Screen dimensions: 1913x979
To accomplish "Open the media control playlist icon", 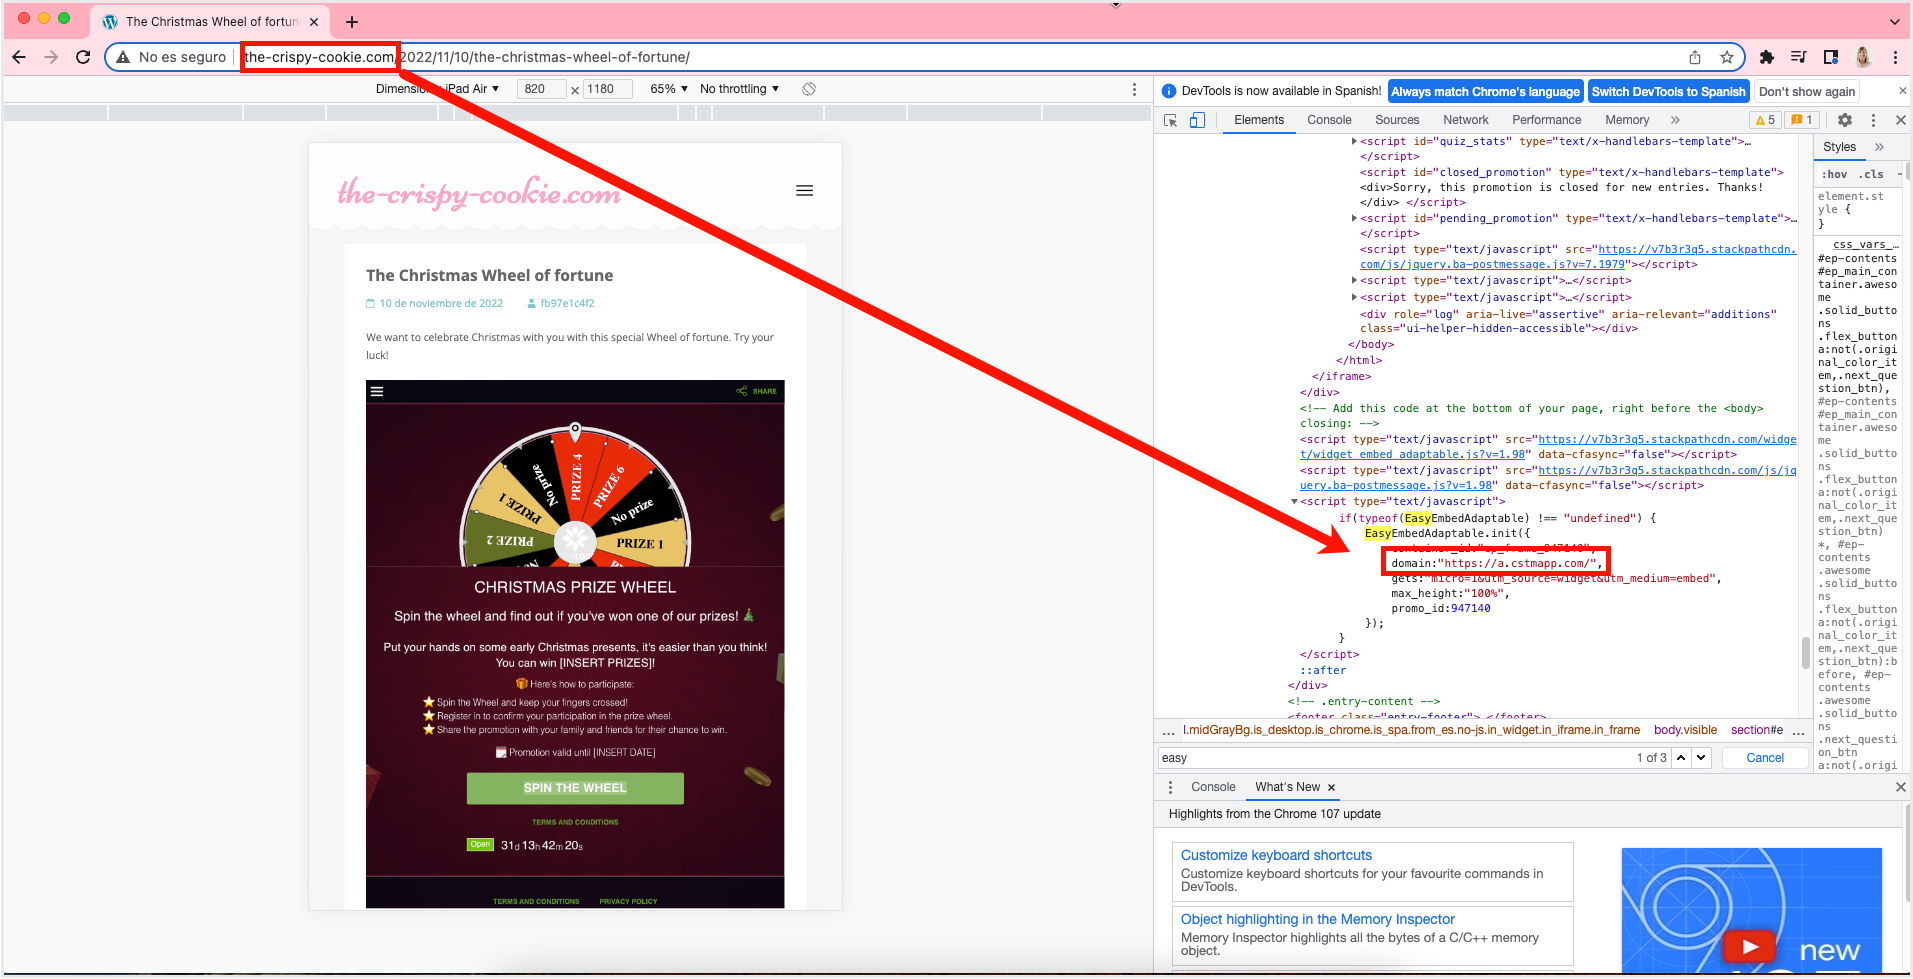I will (1799, 57).
